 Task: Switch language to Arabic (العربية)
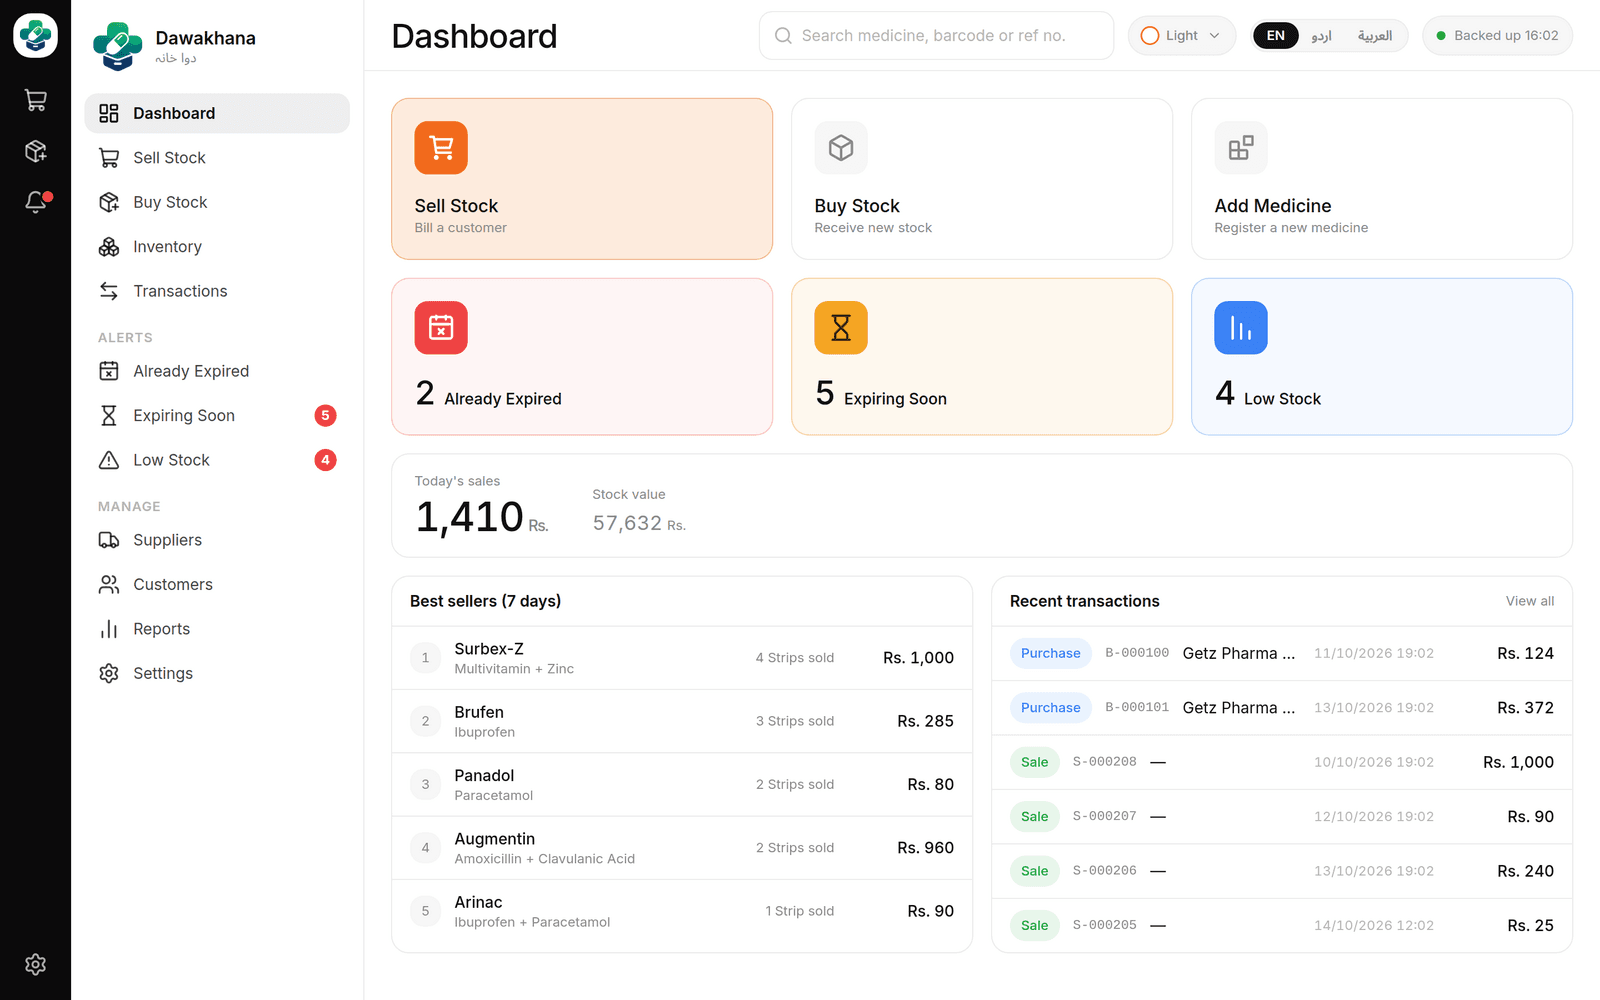coord(1375,36)
